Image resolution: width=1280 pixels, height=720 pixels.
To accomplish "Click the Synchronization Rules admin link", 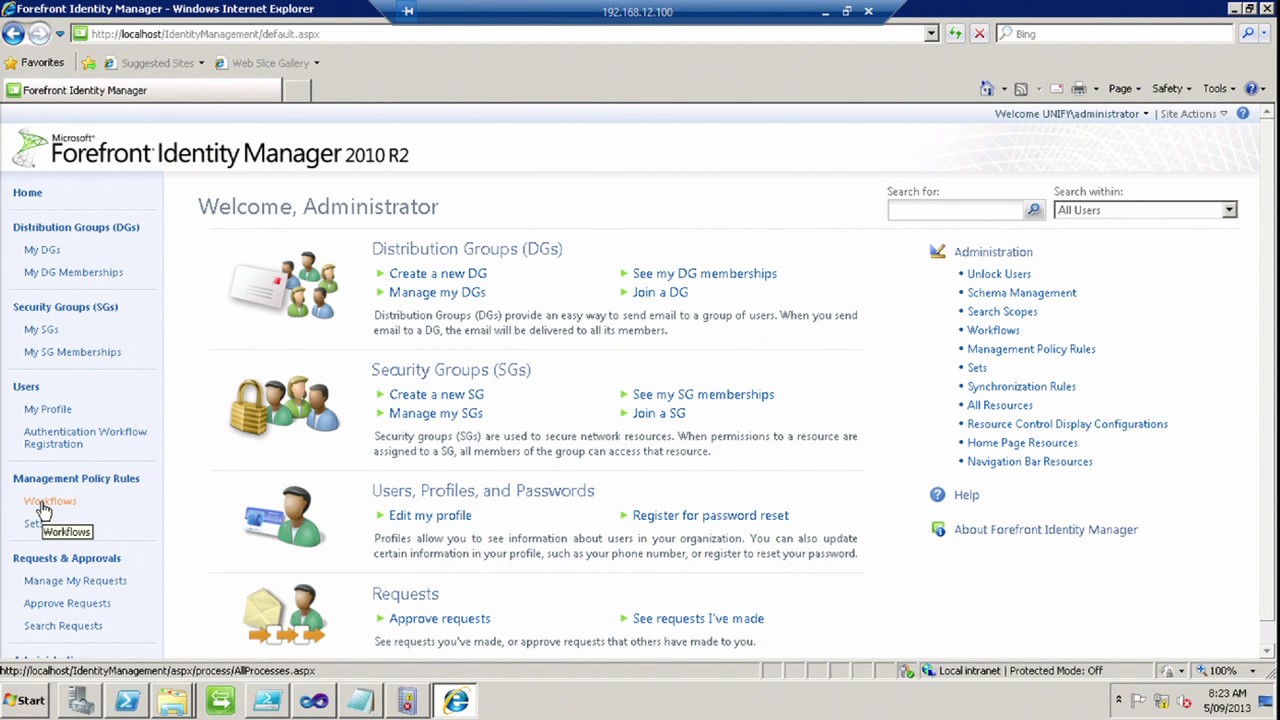I will [1021, 387].
